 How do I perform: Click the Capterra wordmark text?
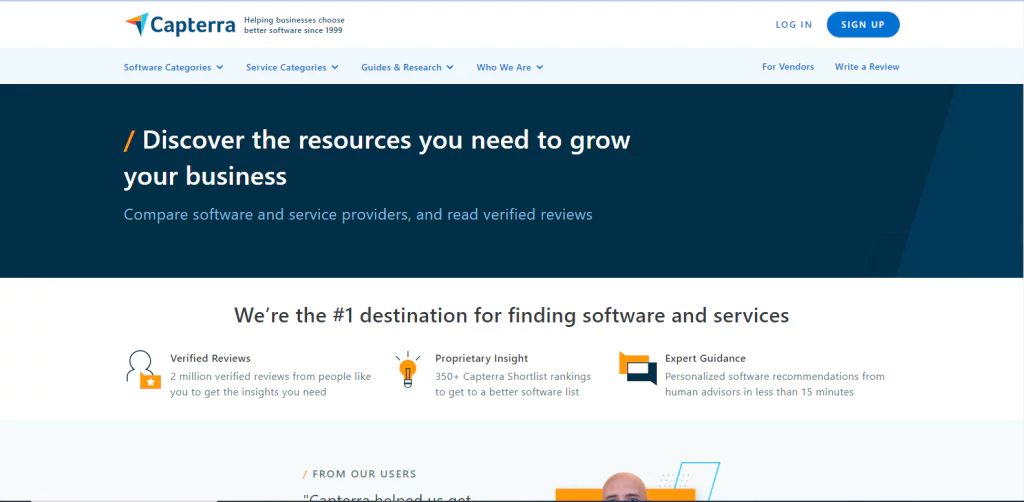pos(193,25)
